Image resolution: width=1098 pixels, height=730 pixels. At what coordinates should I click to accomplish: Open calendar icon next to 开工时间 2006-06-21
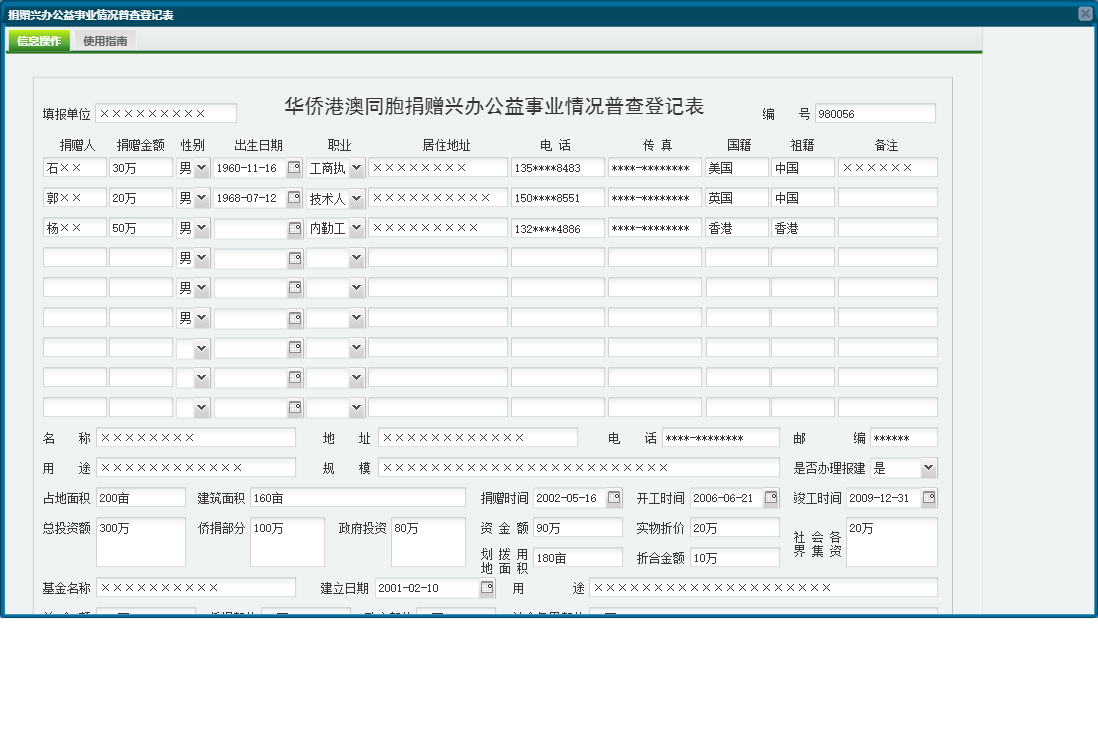point(771,498)
